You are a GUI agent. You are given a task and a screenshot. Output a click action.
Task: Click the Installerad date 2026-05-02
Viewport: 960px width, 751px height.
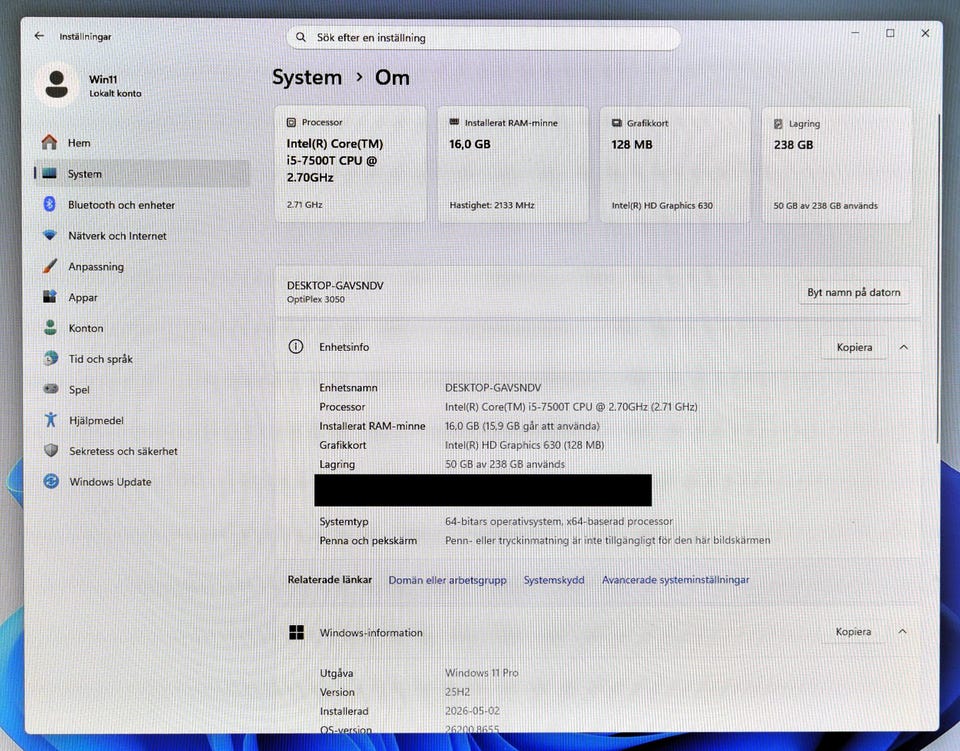(472, 711)
